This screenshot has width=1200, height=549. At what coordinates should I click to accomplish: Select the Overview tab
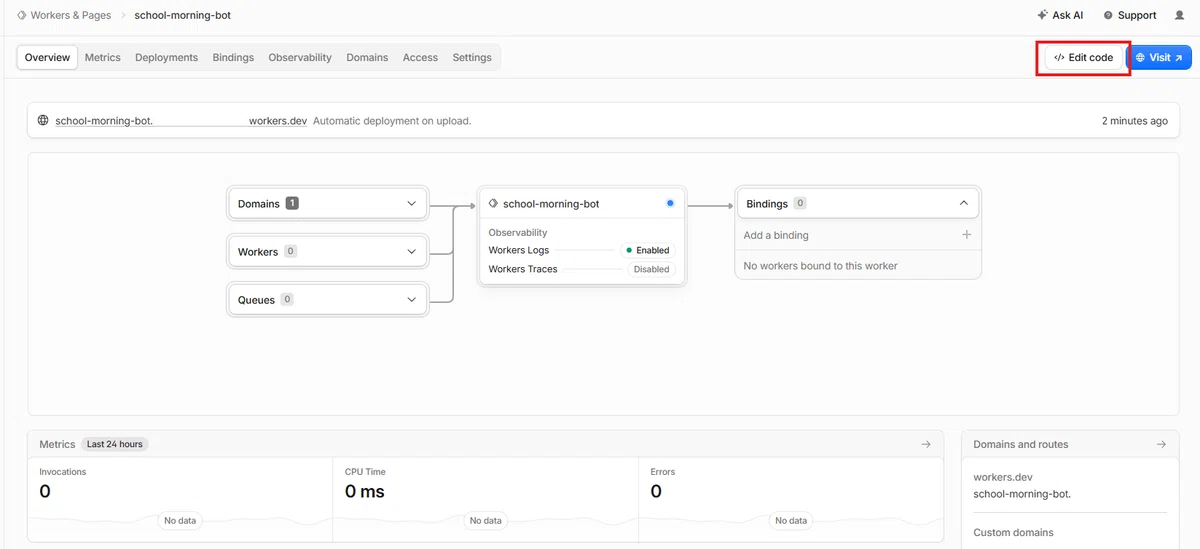tap(47, 58)
